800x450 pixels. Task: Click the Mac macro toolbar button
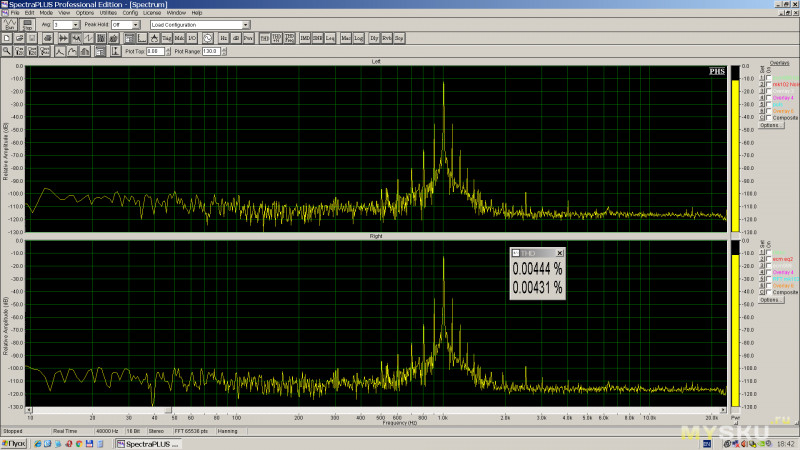[x=345, y=38]
